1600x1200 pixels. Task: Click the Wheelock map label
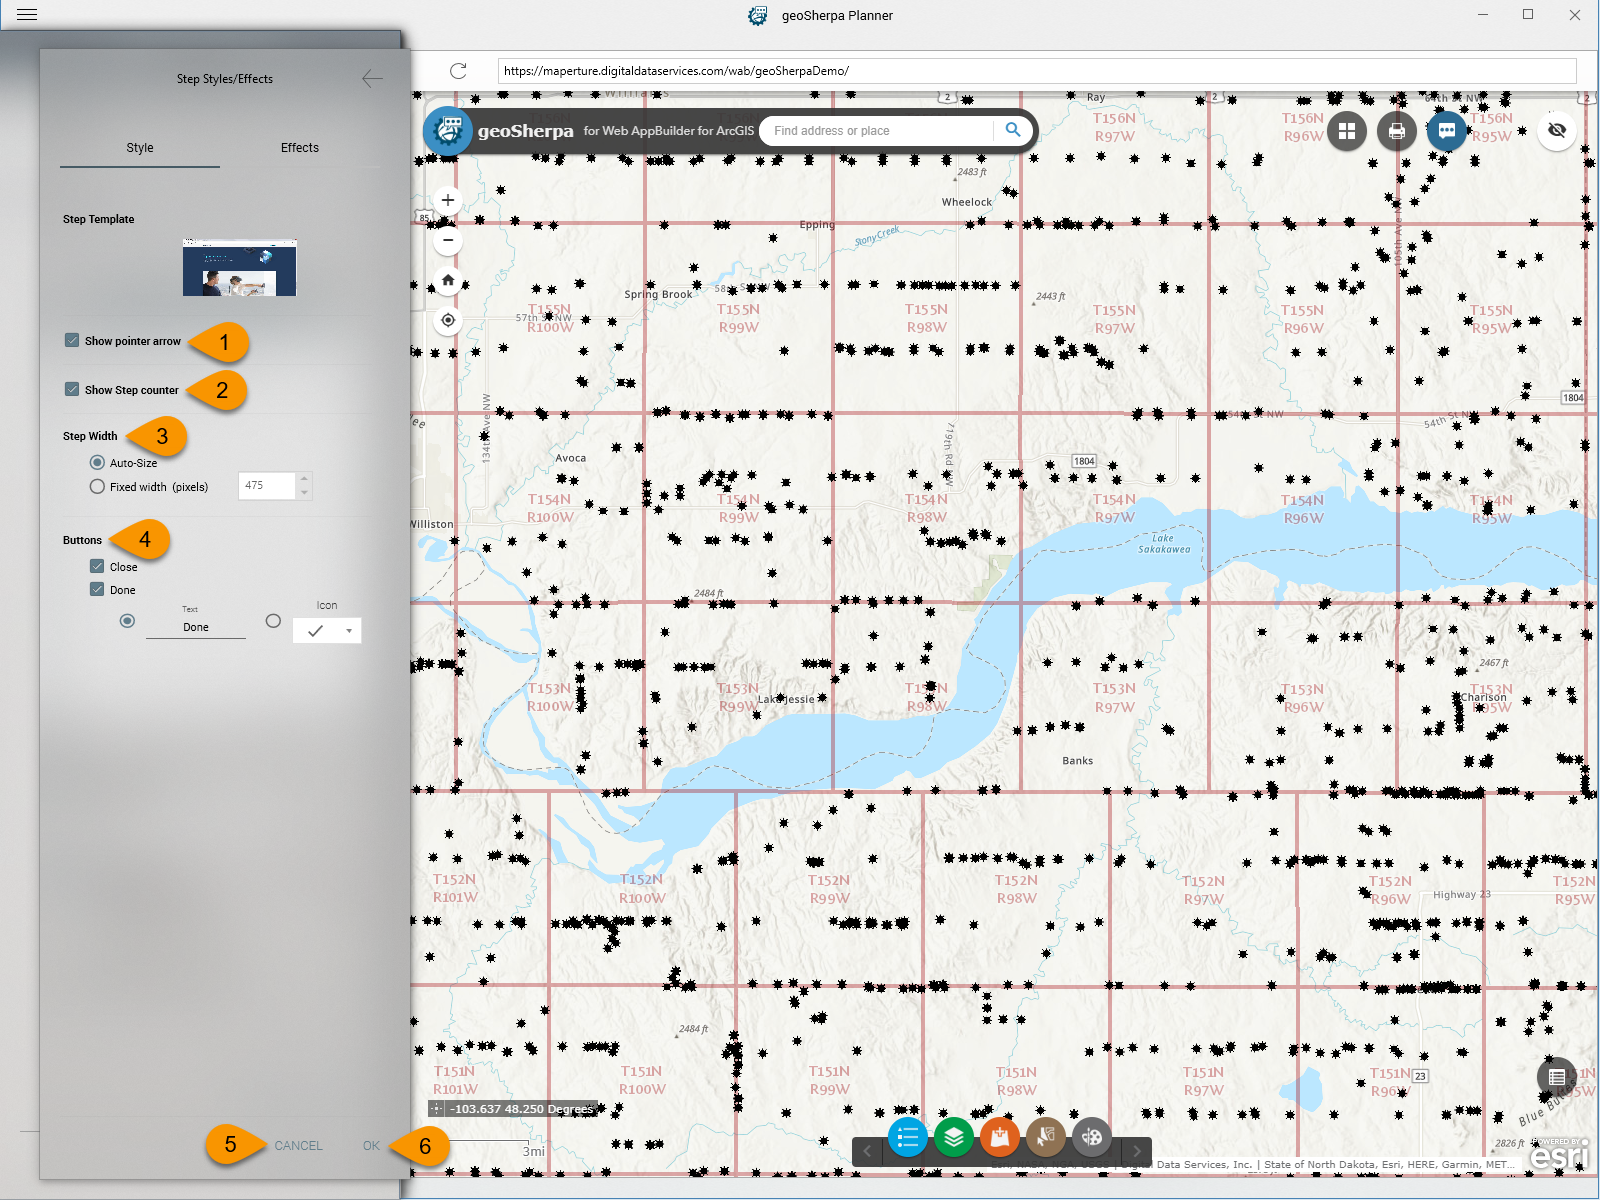tap(967, 202)
